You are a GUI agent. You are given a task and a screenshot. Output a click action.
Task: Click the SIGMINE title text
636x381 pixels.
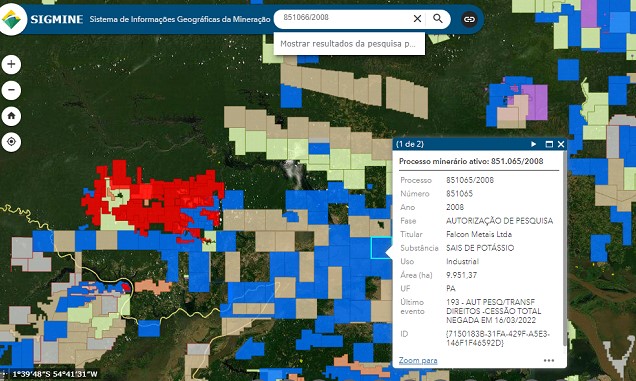pos(57,19)
